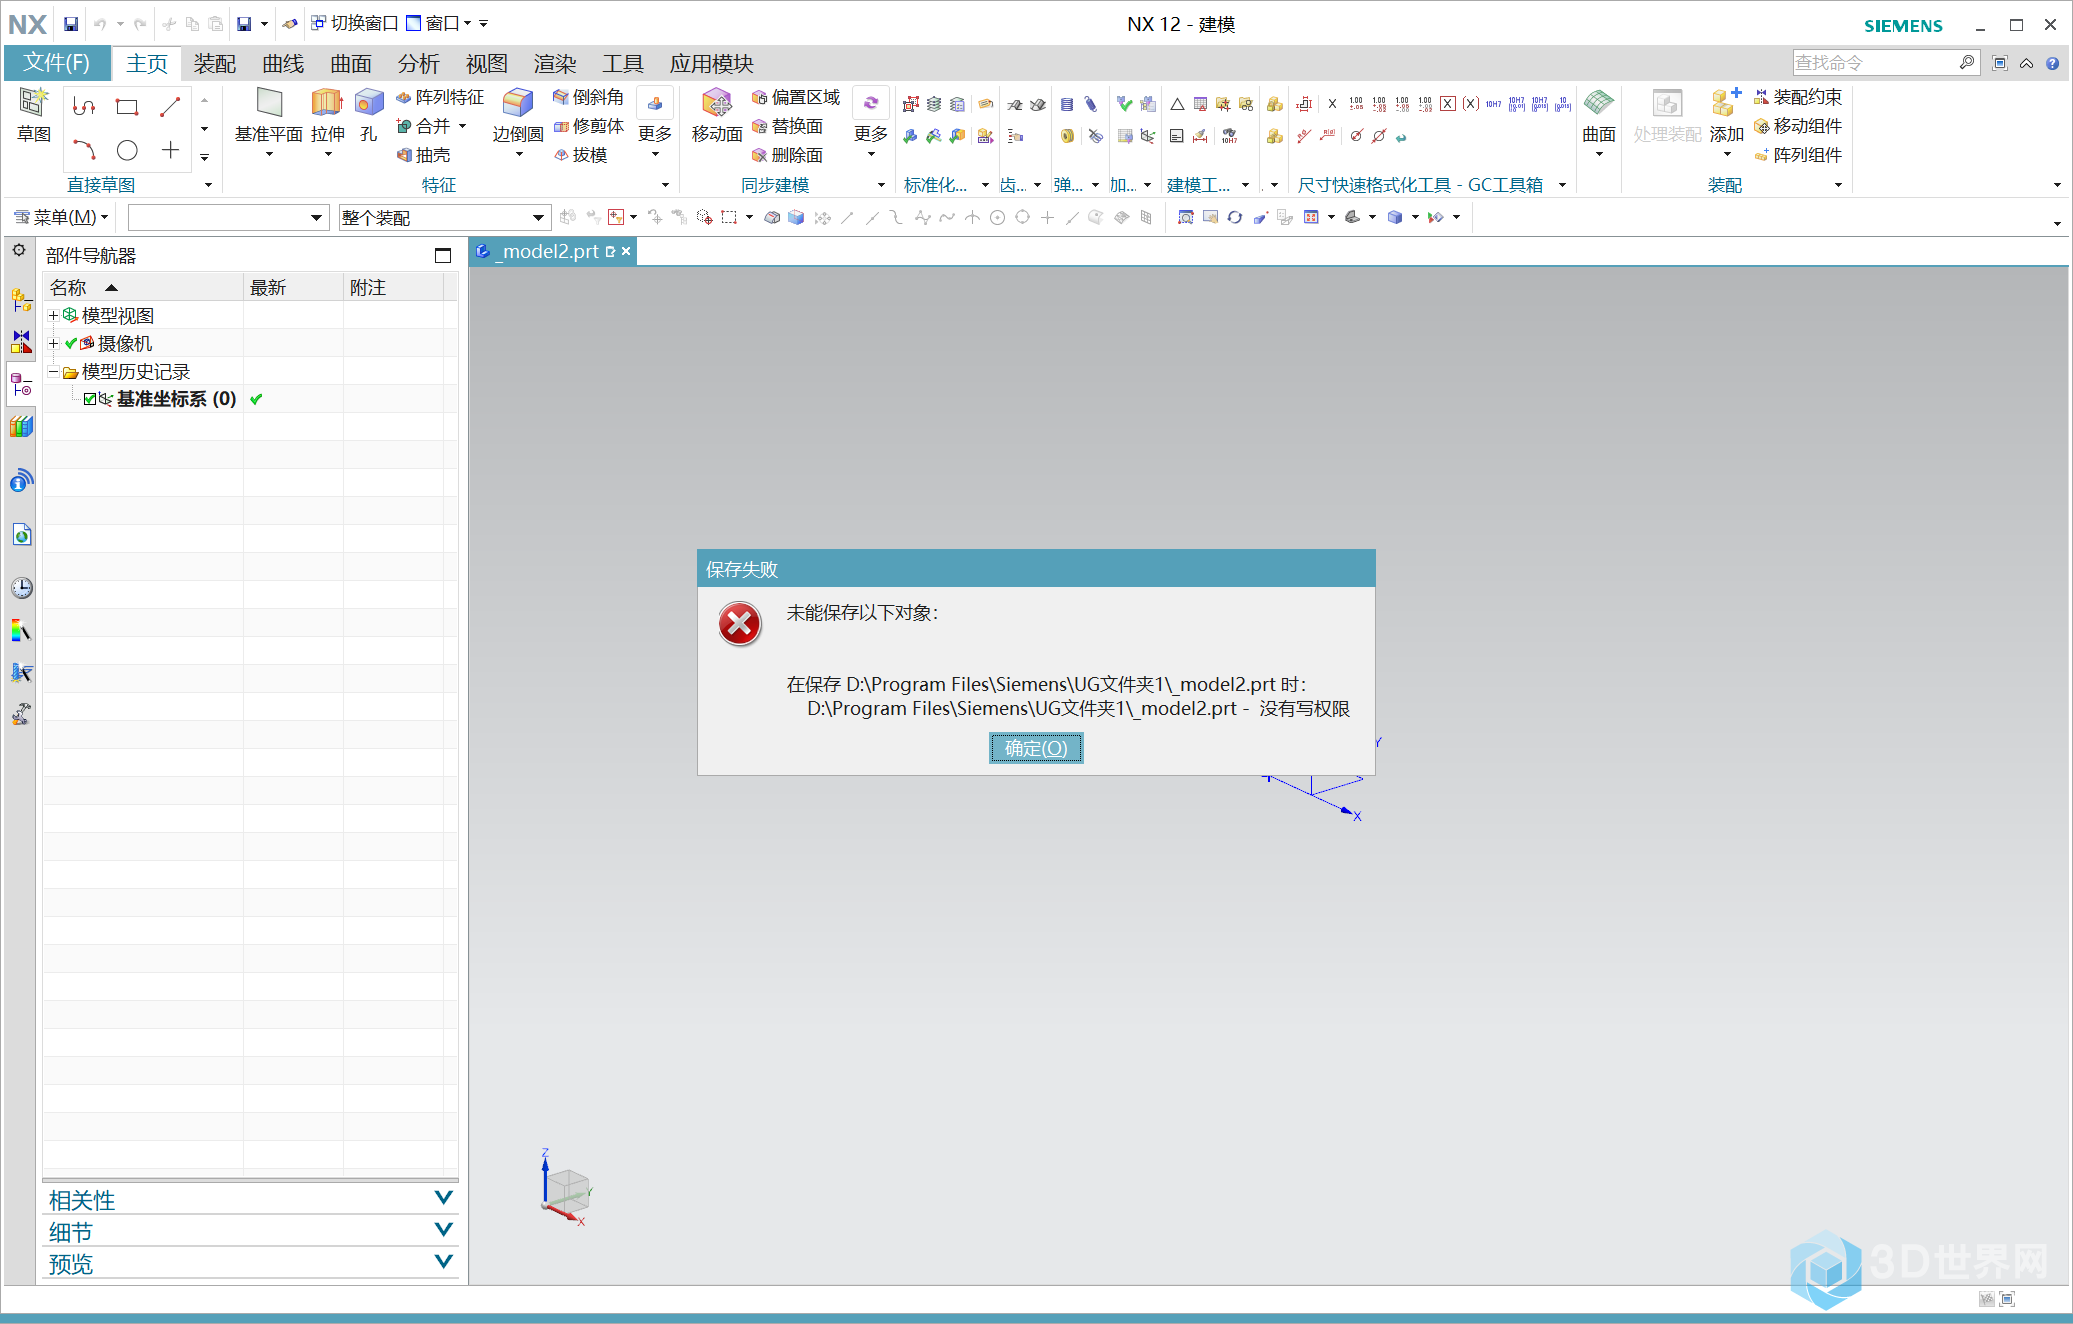
Task: Expand the 摄像机 tree node
Action: 53,343
